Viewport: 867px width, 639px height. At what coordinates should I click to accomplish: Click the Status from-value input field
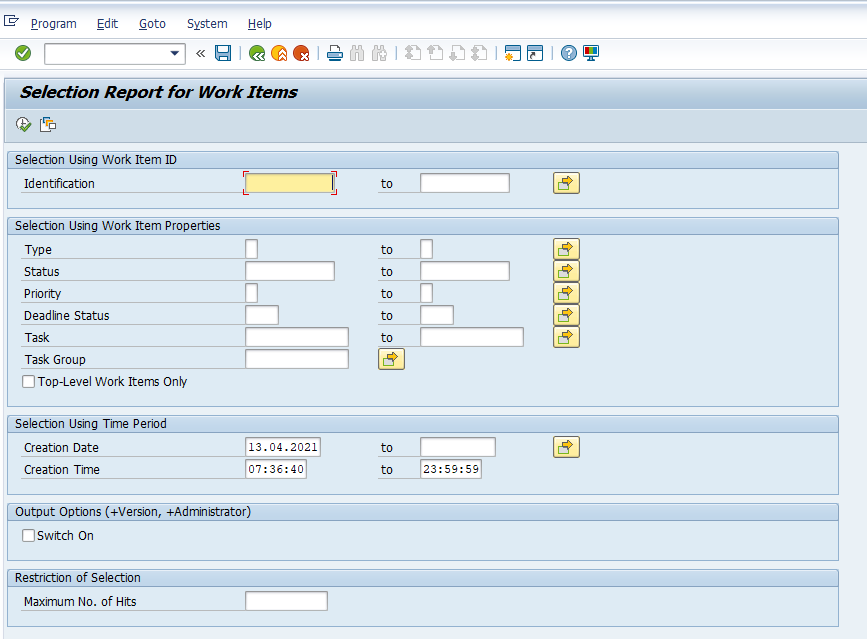pos(289,271)
